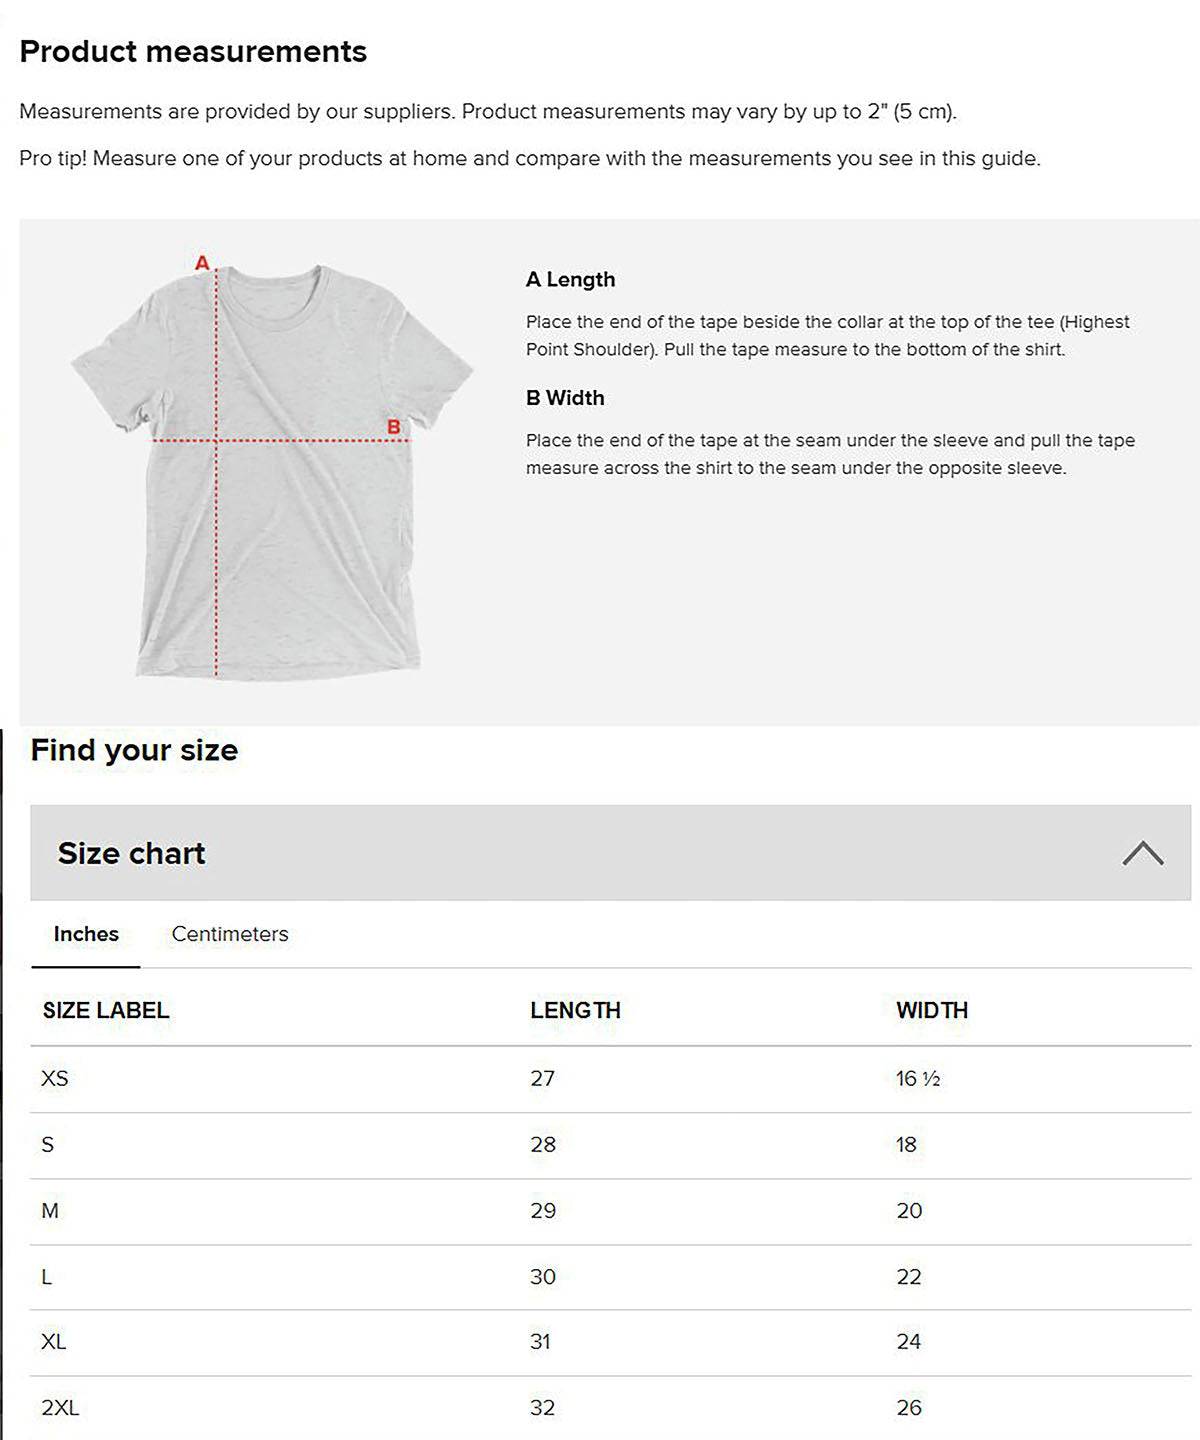Click the Product measurements heading

[x=193, y=52]
